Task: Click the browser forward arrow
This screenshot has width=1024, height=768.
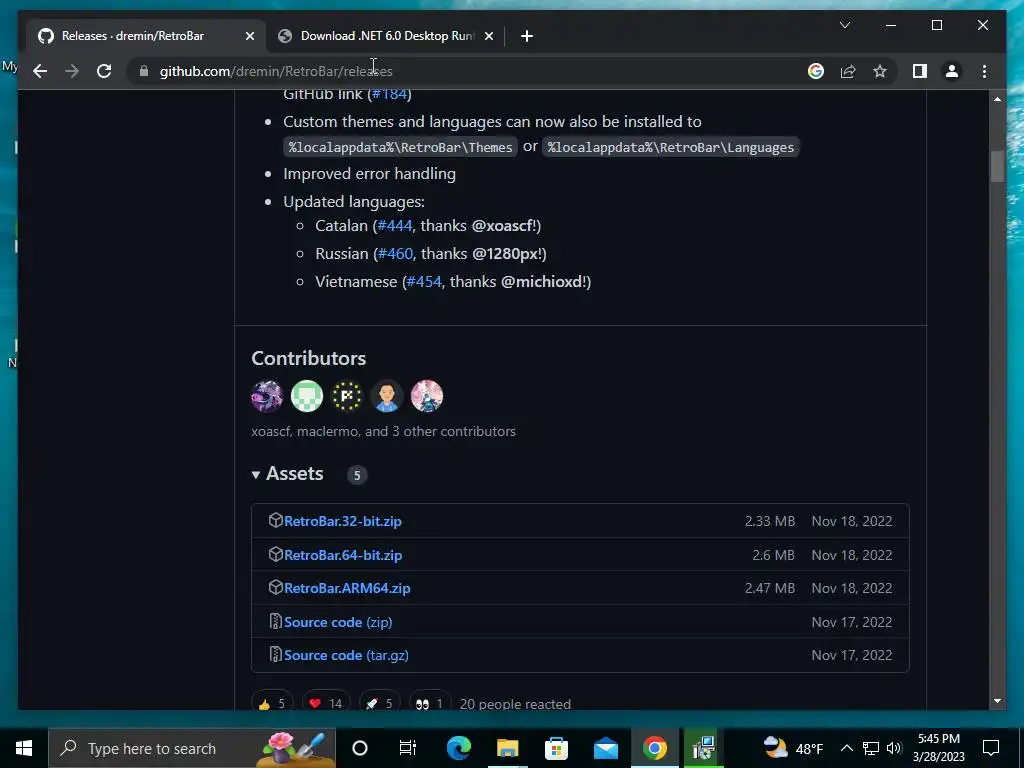Action: (72, 71)
